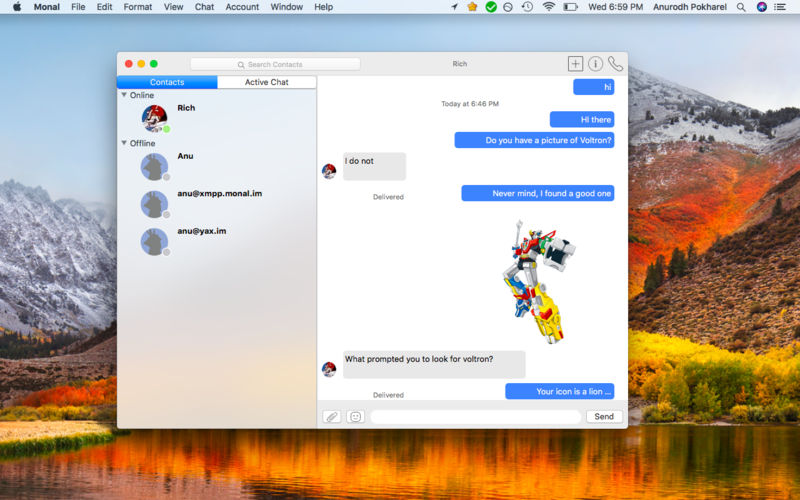Open the Account menu
The image size is (800, 500).
pyautogui.click(x=242, y=7)
